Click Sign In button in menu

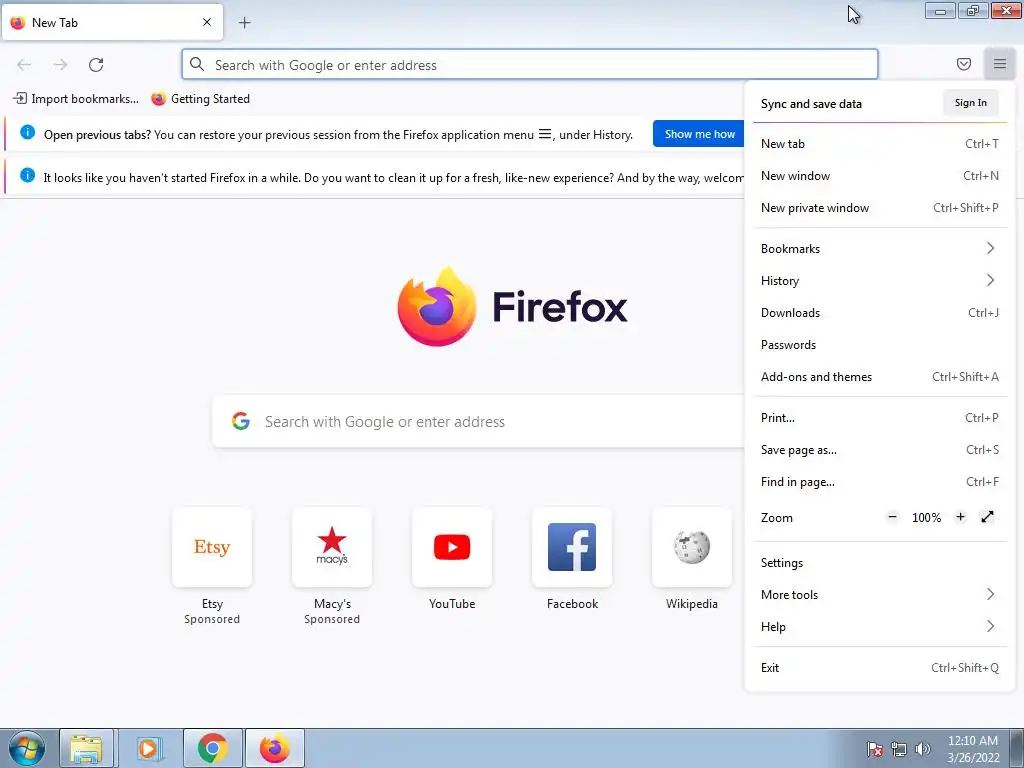(x=970, y=103)
